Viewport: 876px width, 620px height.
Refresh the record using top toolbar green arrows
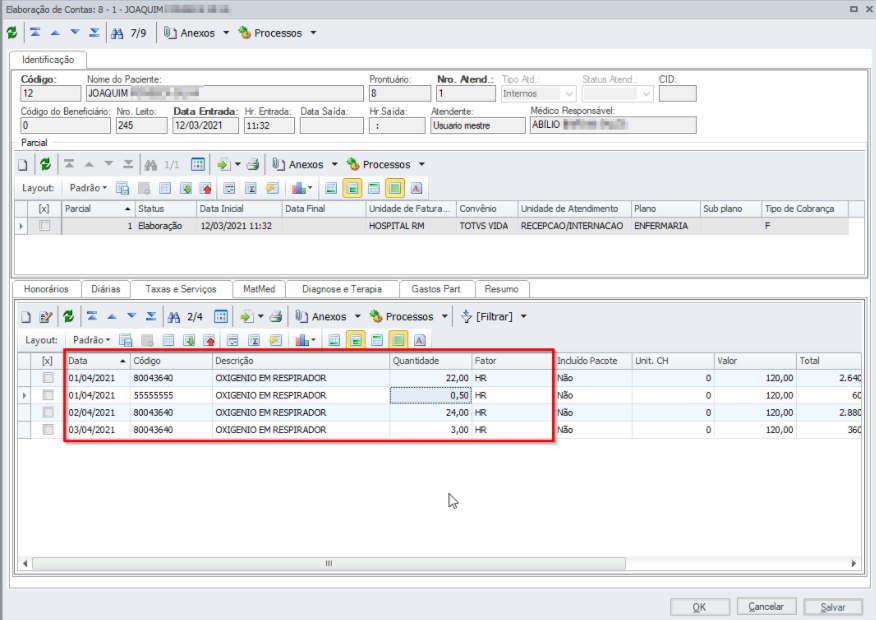coord(12,33)
